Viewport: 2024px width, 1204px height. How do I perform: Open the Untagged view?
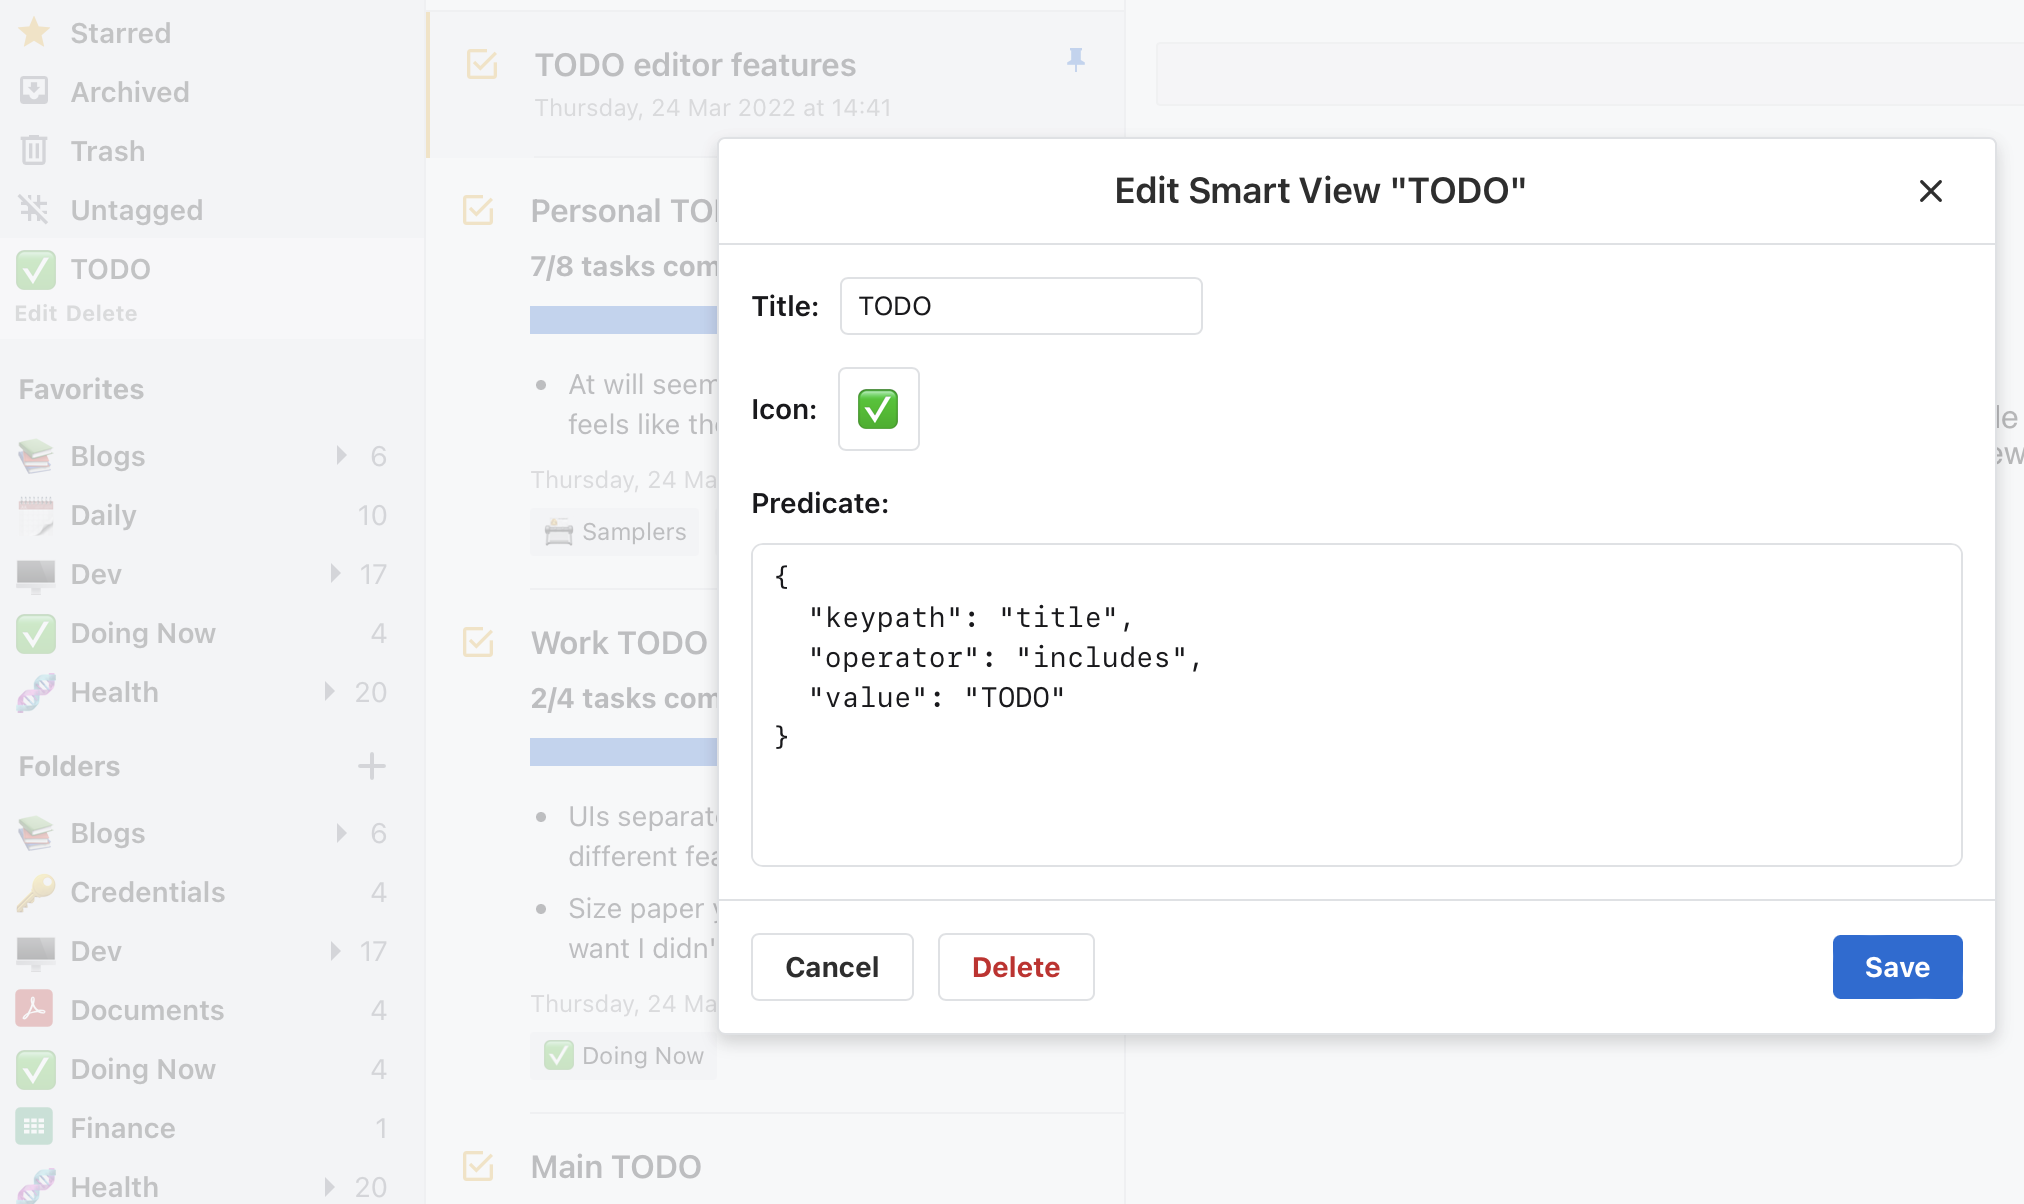click(x=136, y=210)
